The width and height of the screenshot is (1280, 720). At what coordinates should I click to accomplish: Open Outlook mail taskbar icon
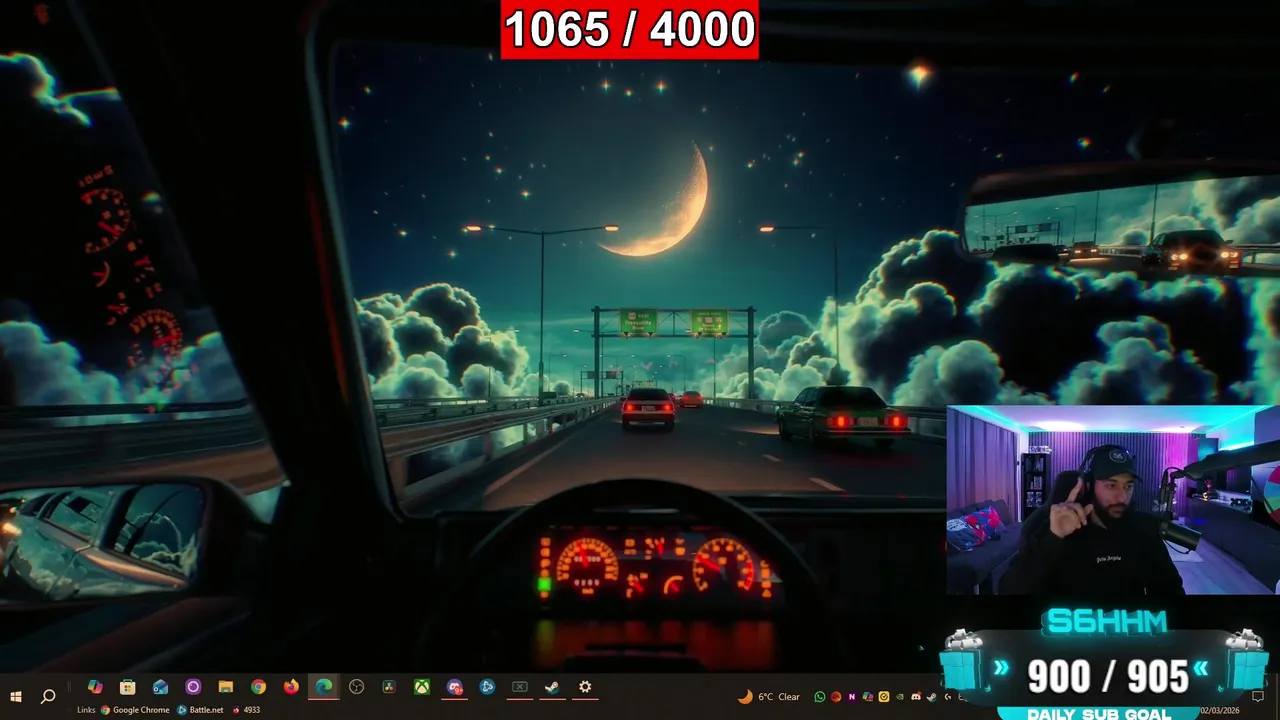click(160, 687)
